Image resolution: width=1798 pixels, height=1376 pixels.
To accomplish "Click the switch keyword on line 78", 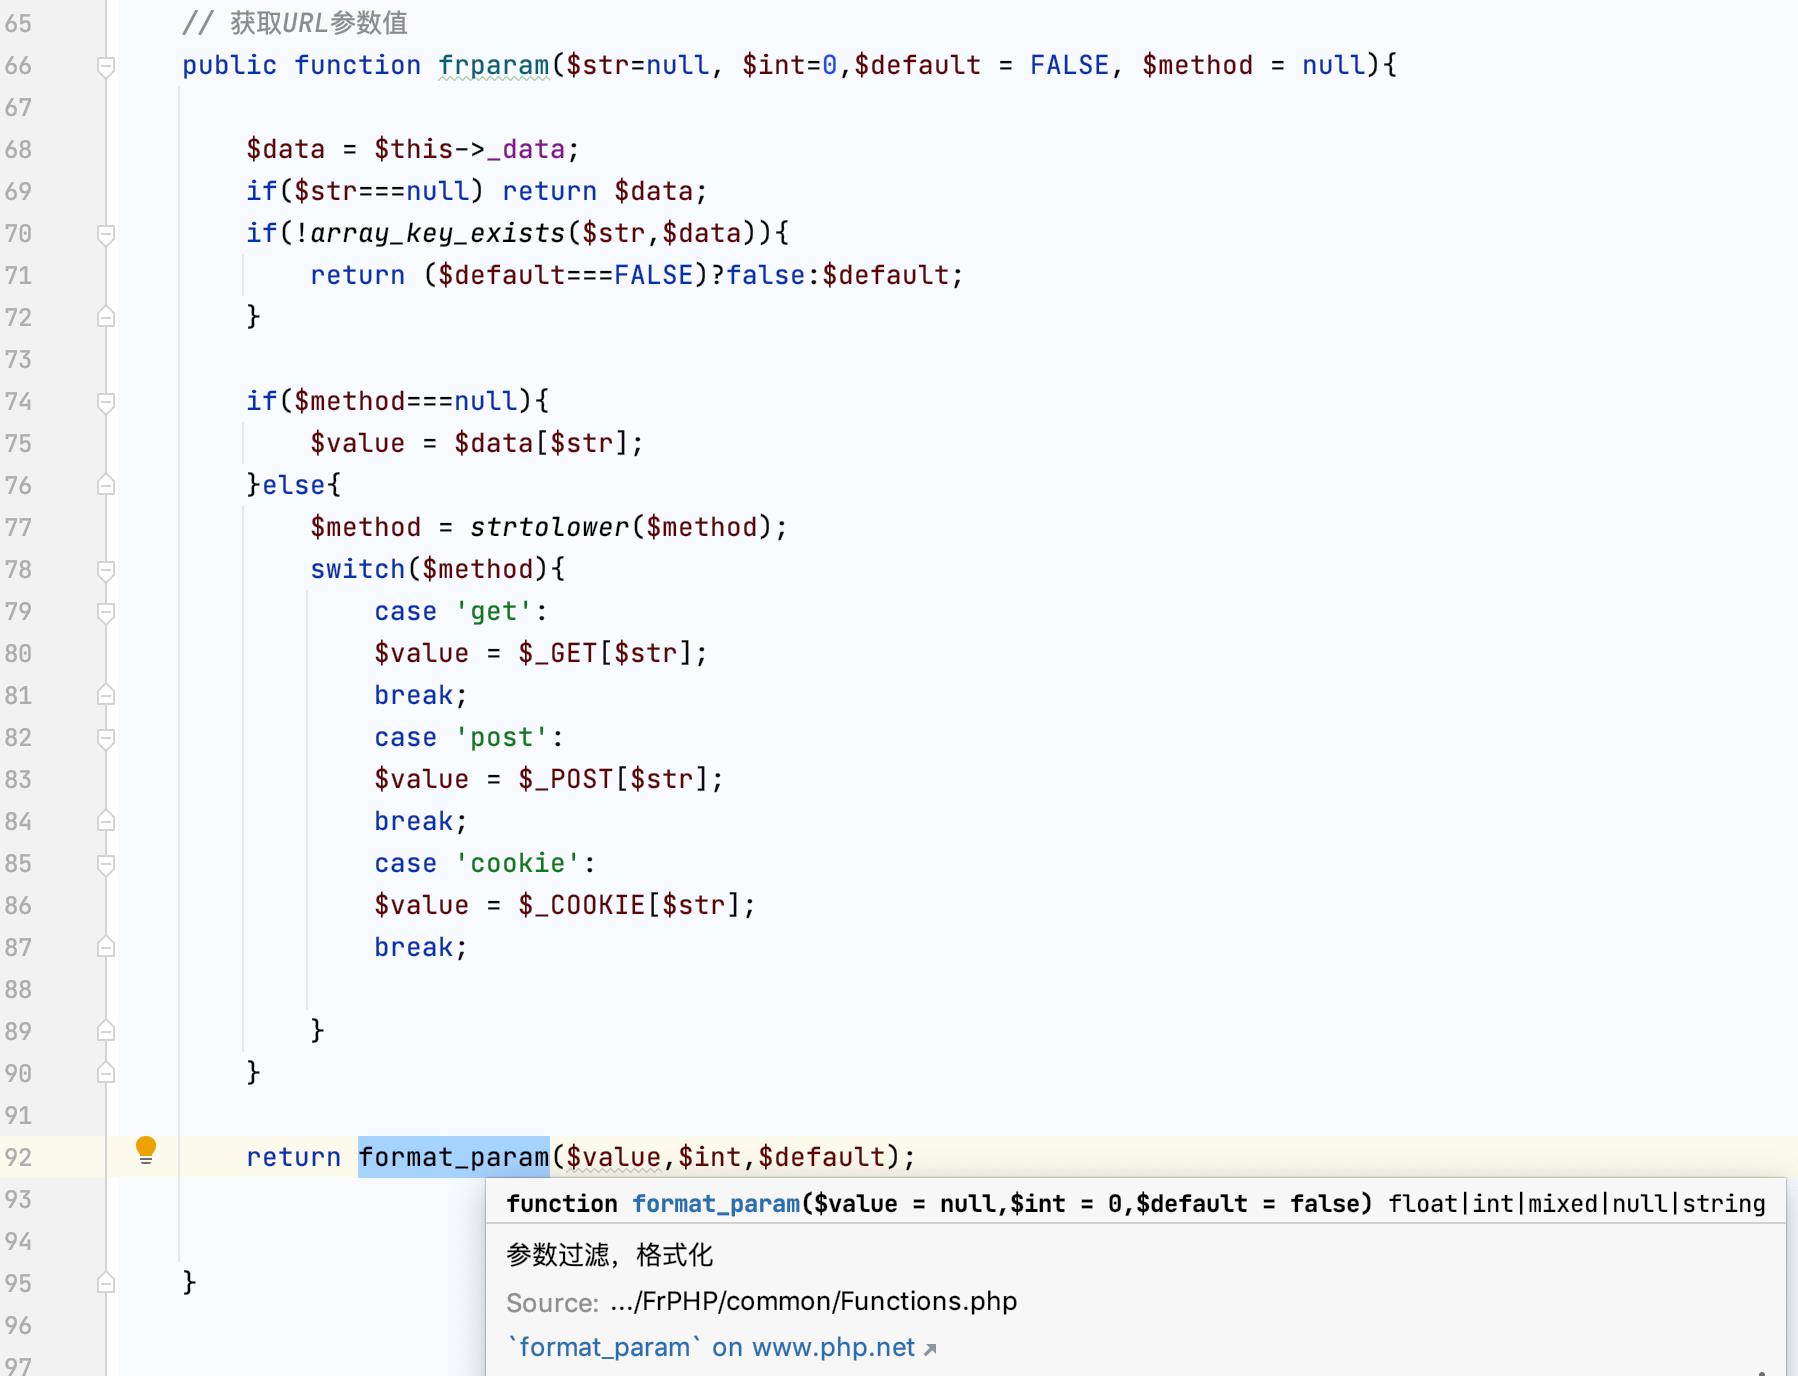I will pos(358,570).
